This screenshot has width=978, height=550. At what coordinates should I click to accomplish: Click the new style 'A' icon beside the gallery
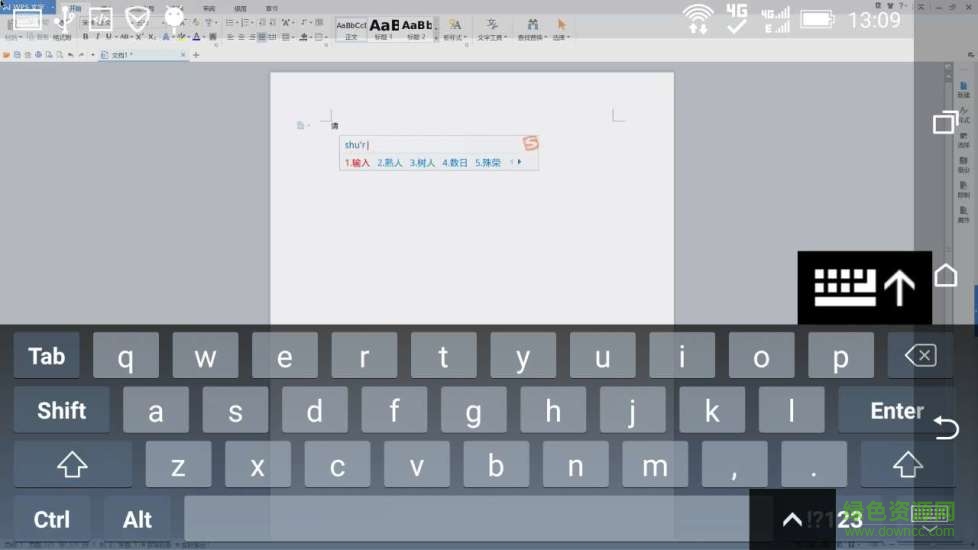coord(455,24)
